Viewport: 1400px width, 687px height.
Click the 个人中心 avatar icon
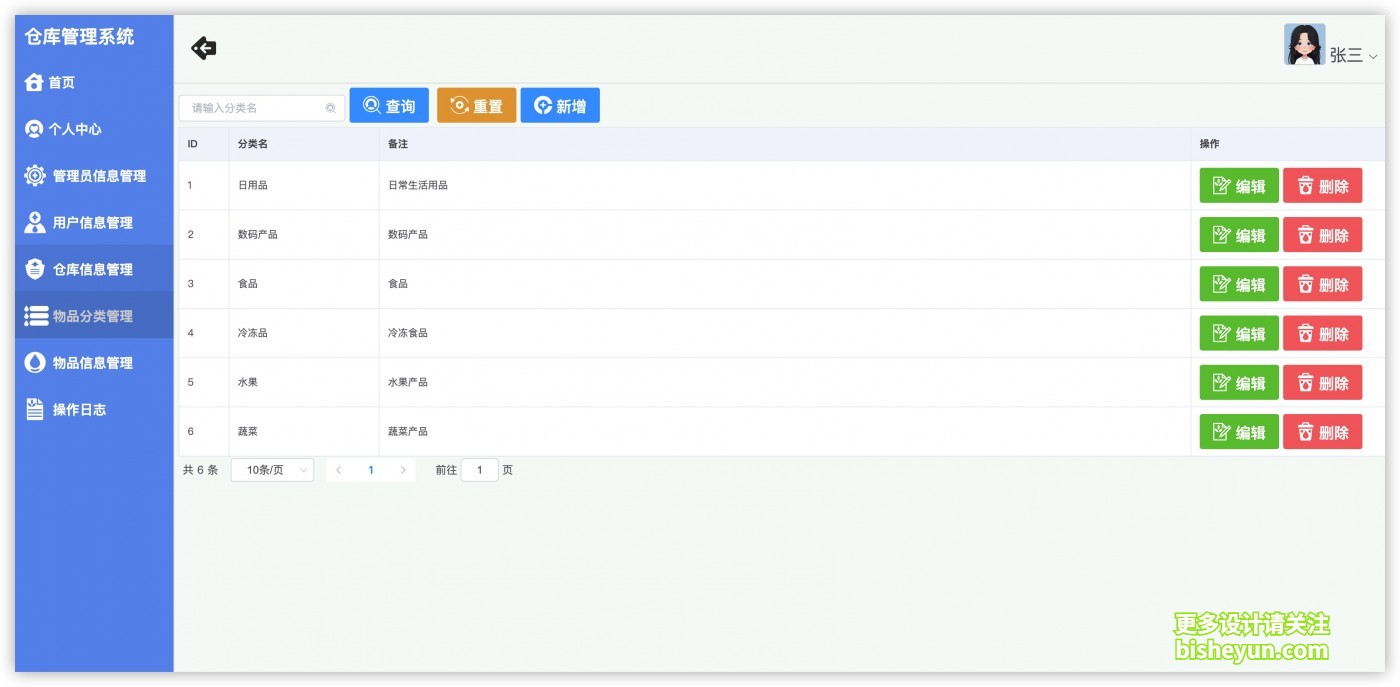click(x=34, y=129)
